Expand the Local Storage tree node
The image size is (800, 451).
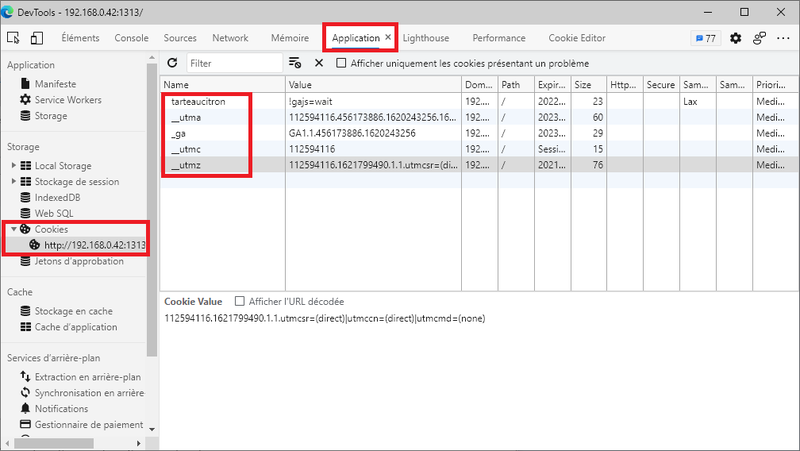(x=14, y=166)
